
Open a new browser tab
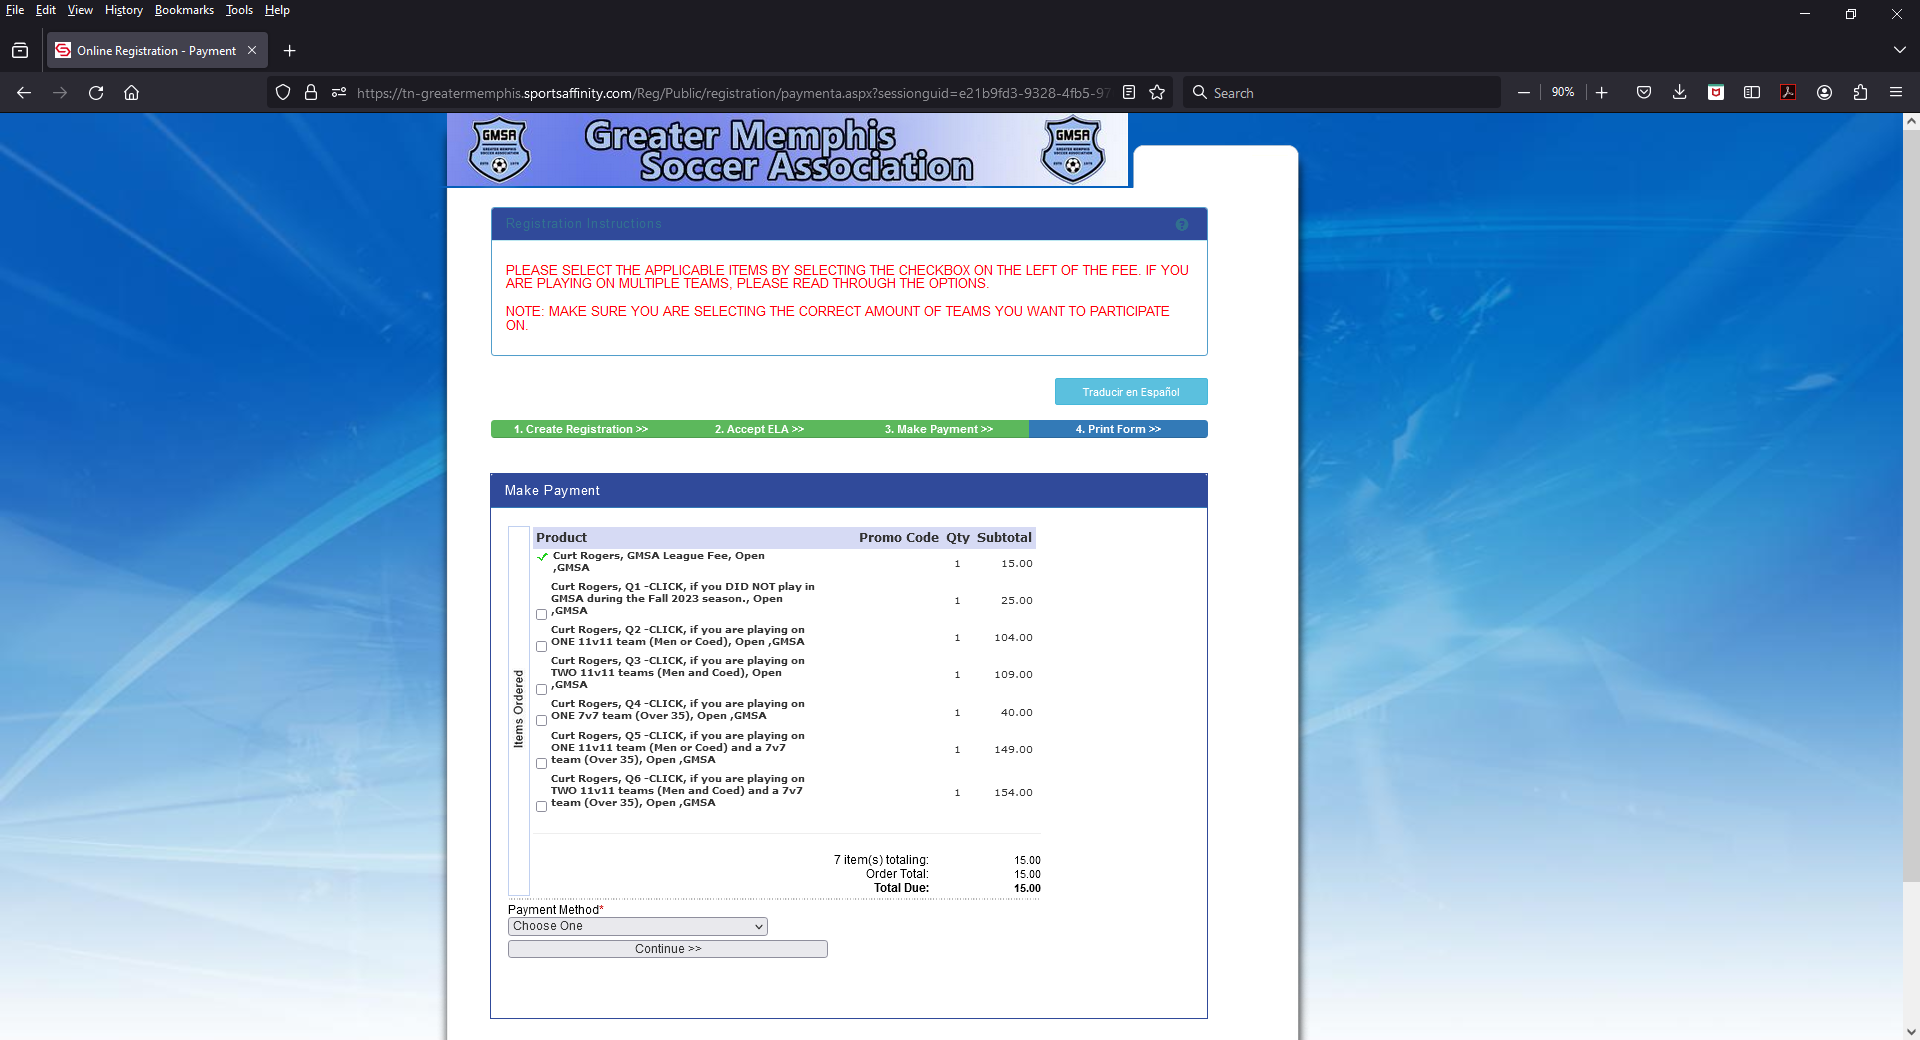click(290, 51)
